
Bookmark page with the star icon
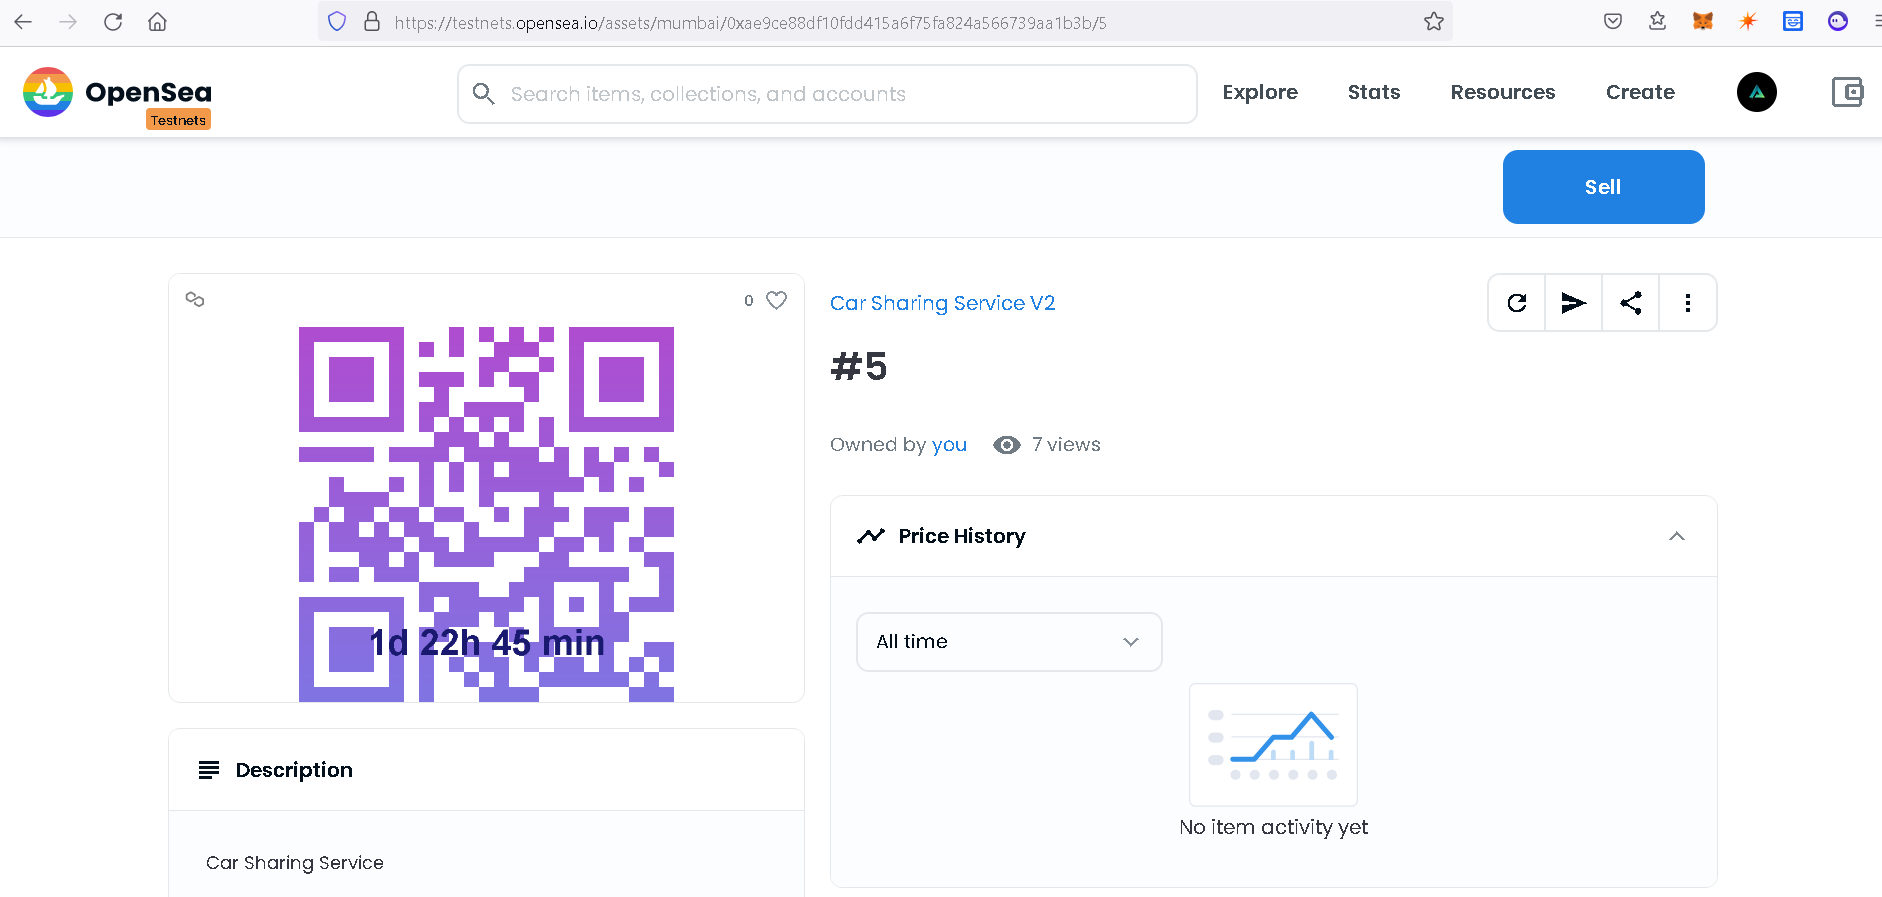point(1434,21)
